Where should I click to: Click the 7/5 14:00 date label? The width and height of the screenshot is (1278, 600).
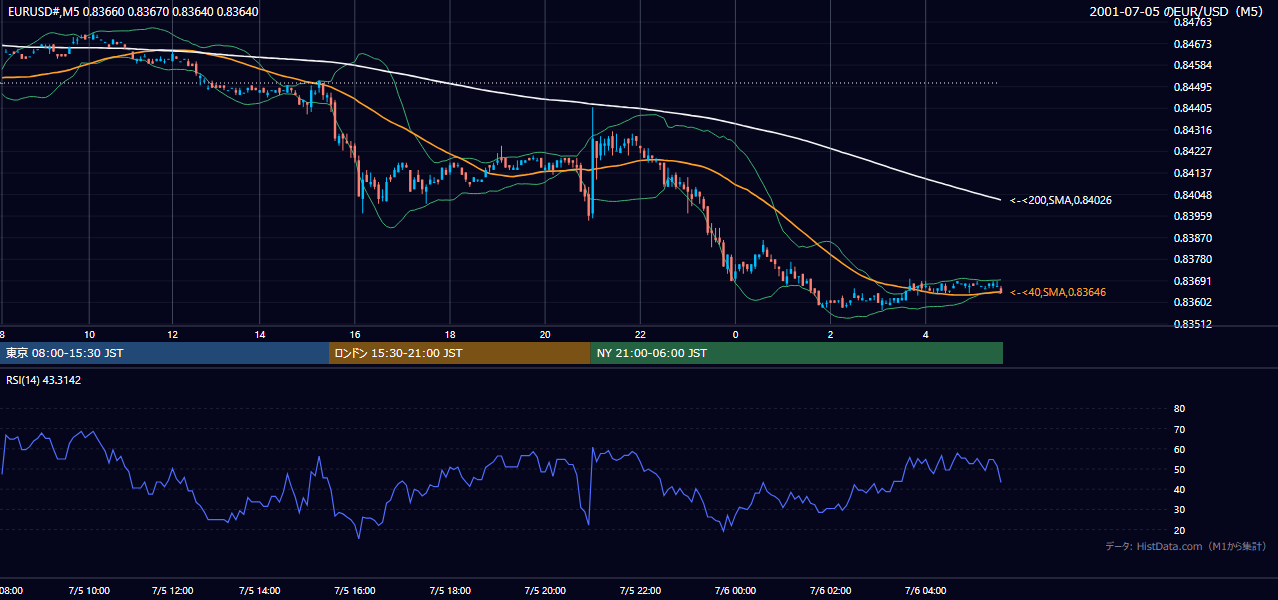(x=259, y=590)
